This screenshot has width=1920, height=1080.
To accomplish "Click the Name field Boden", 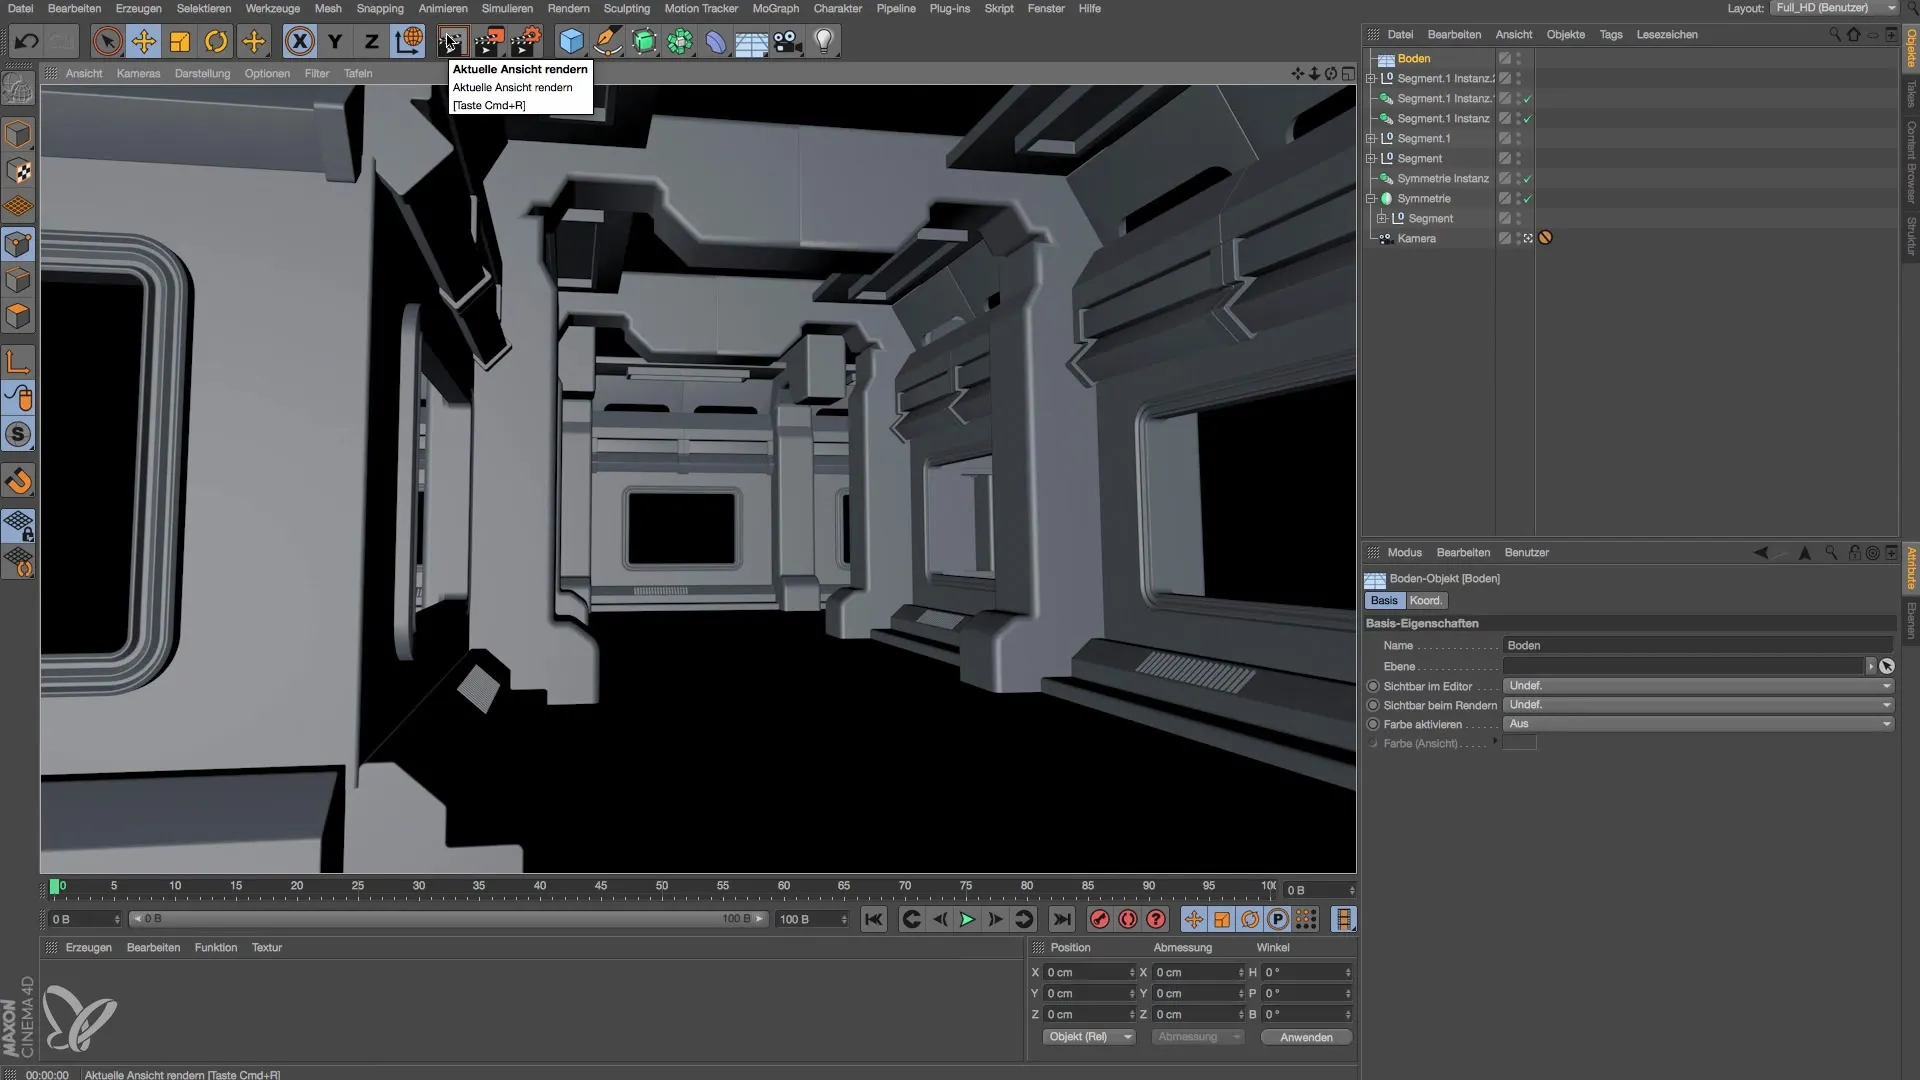I will point(1697,646).
